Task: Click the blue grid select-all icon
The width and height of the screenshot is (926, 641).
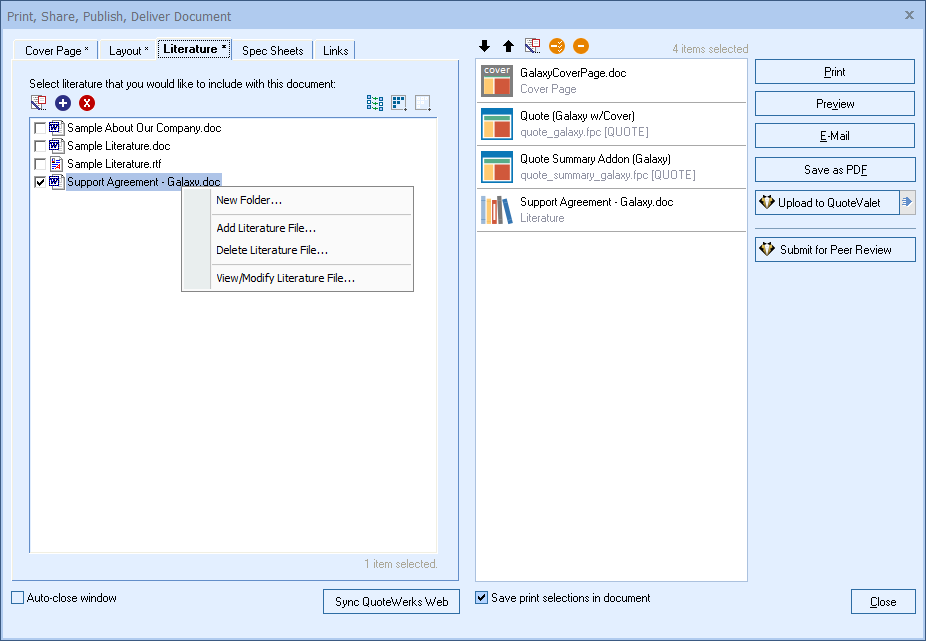Action: pyautogui.click(x=399, y=103)
